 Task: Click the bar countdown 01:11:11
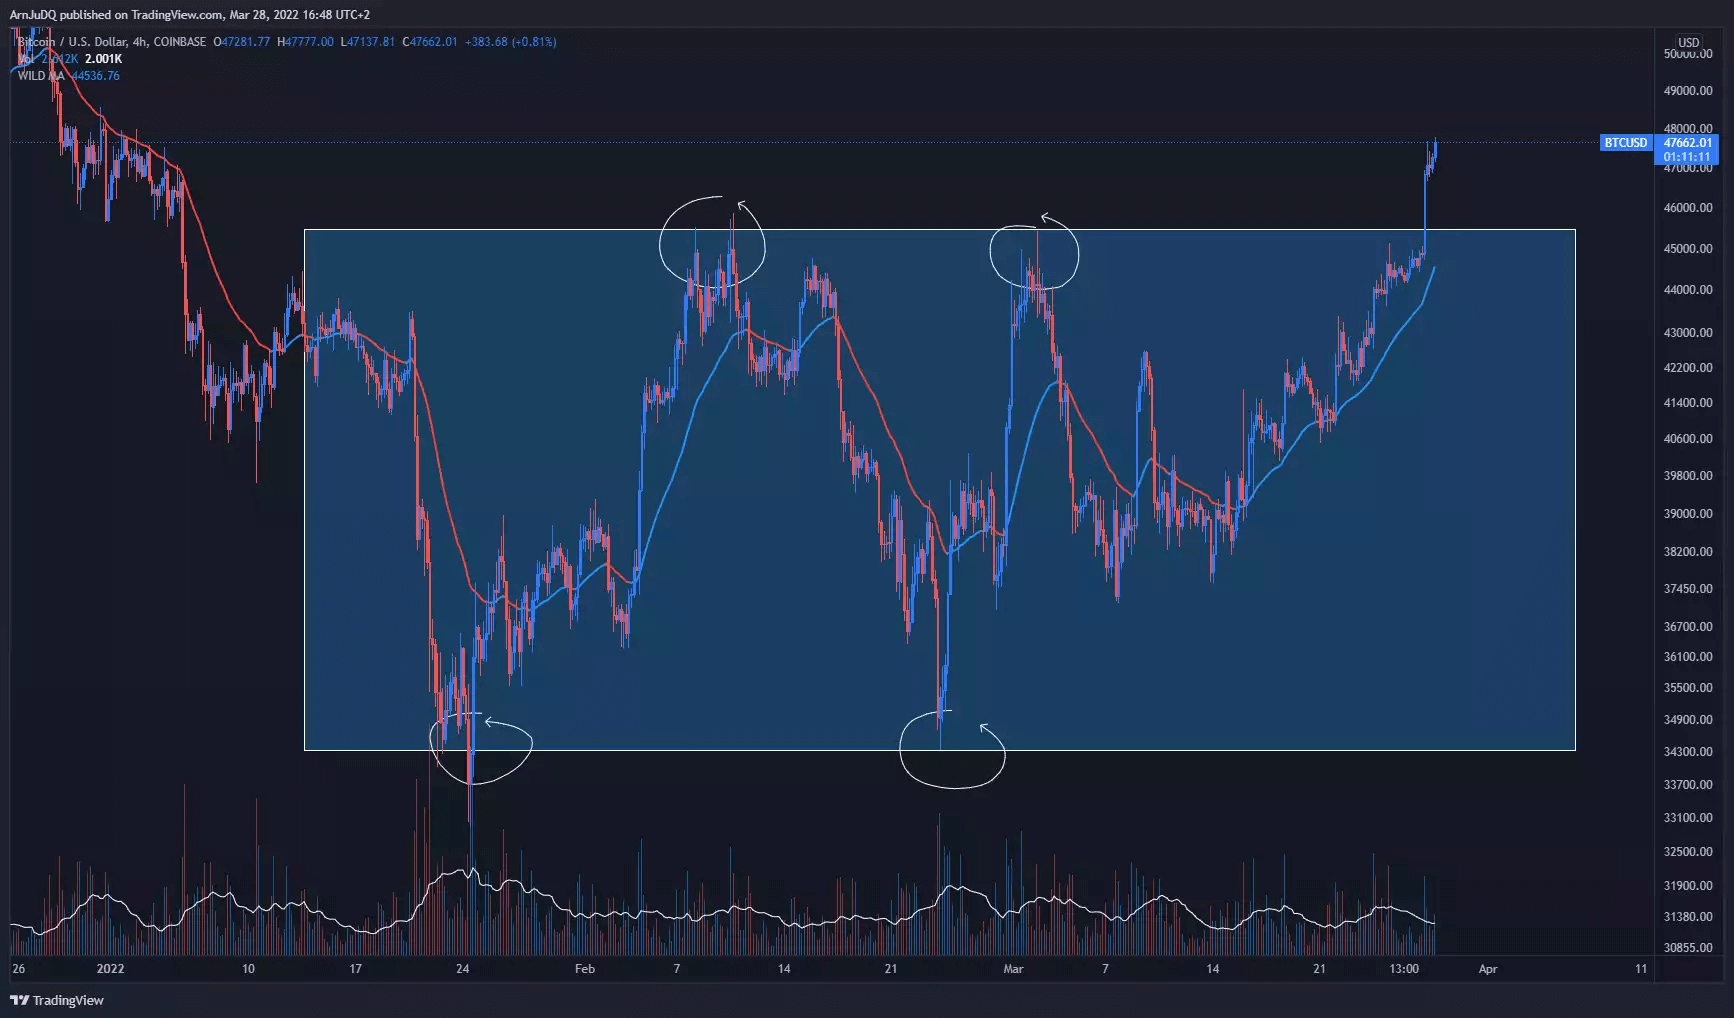pos(1689,157)
